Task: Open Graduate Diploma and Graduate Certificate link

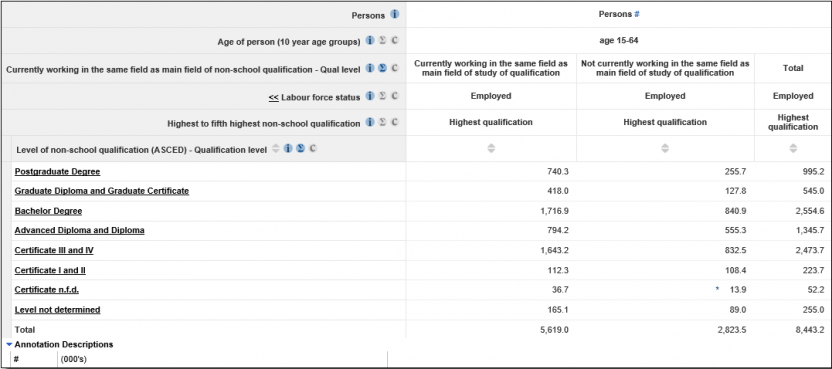Action: point(102,191)
